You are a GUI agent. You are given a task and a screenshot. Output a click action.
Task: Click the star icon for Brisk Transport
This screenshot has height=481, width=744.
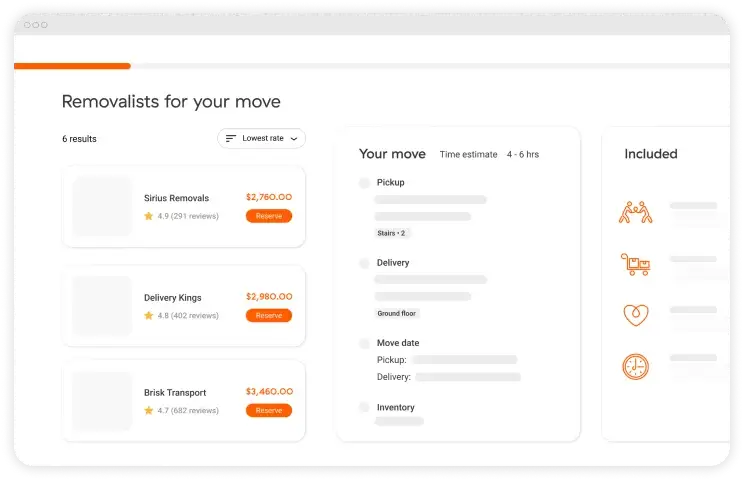149,411
